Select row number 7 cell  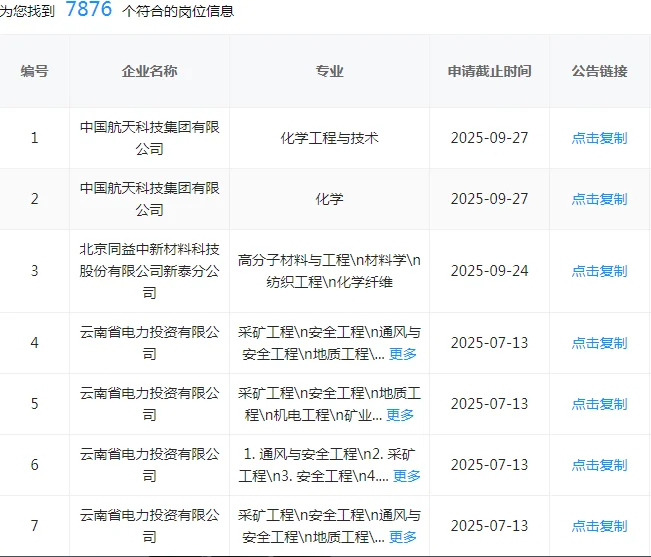(34, 526)
